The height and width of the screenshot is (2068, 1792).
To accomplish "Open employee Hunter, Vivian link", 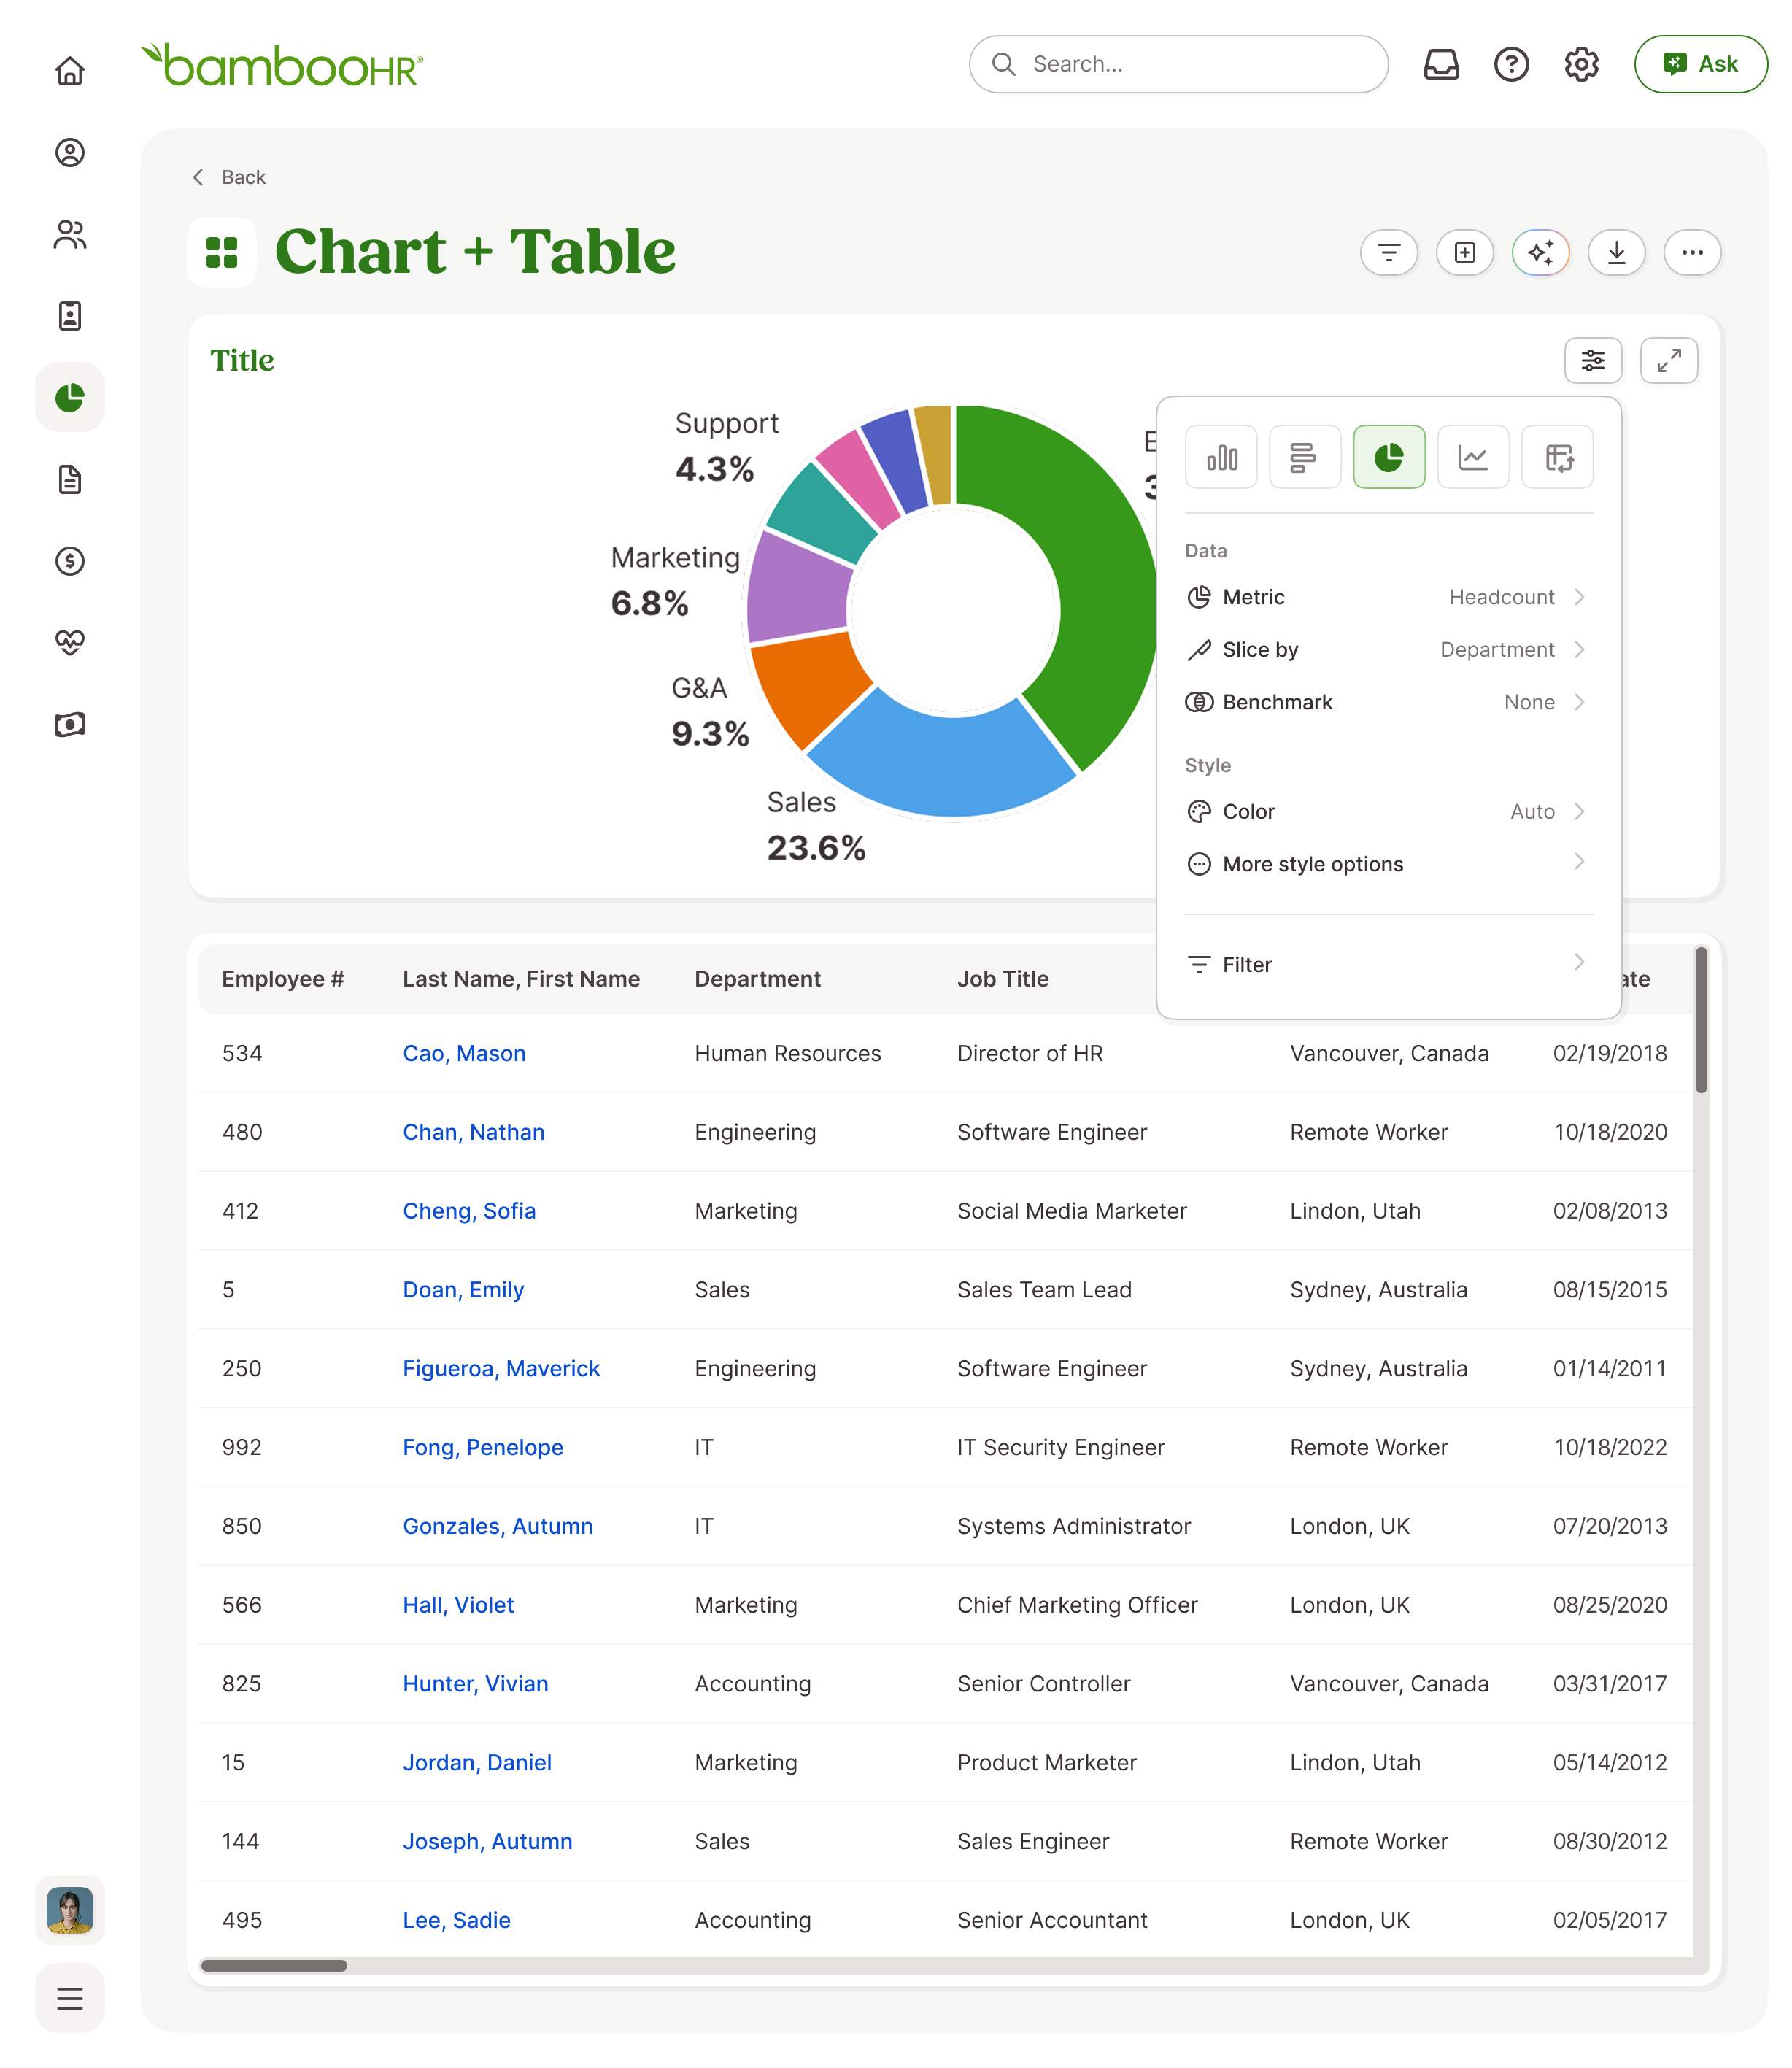I will point(476,1684).
